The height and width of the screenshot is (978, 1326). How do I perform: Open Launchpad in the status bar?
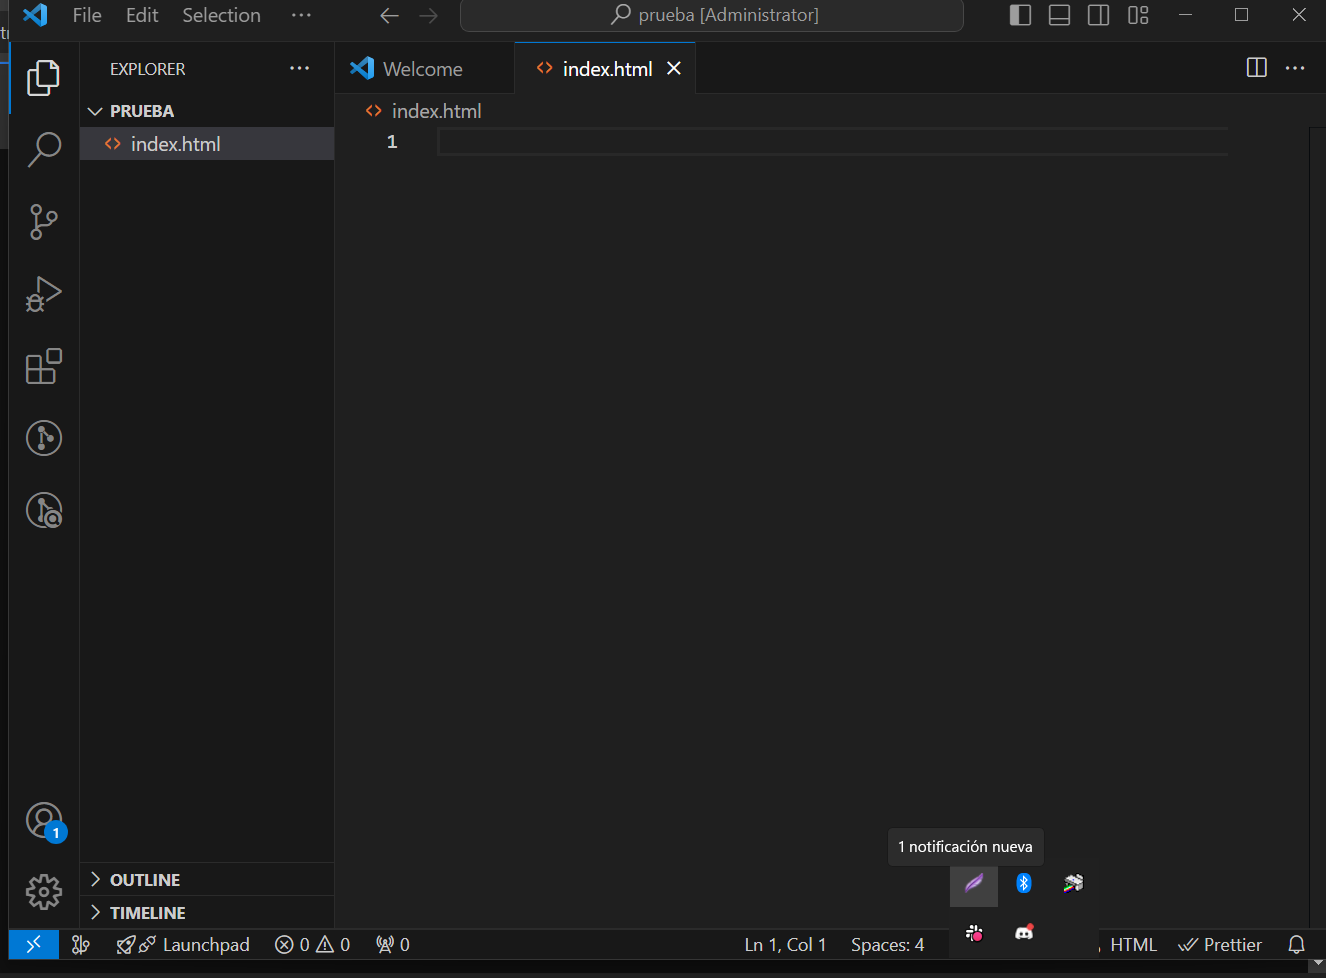(x=183, y=944)
